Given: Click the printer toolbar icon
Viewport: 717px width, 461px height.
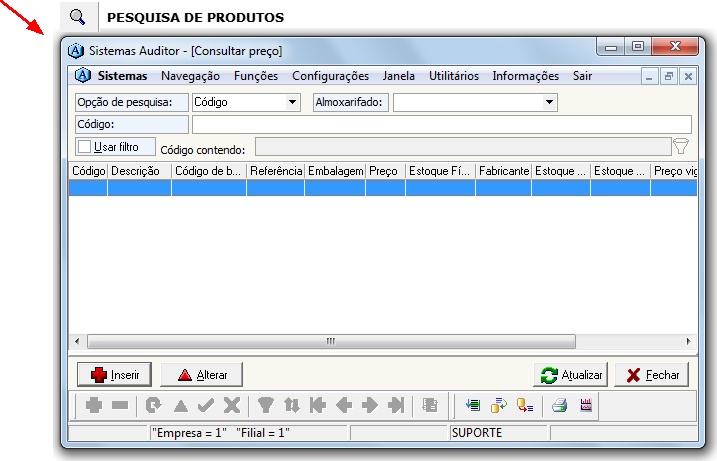Looking at the screenshot, I should click(559, 405).
